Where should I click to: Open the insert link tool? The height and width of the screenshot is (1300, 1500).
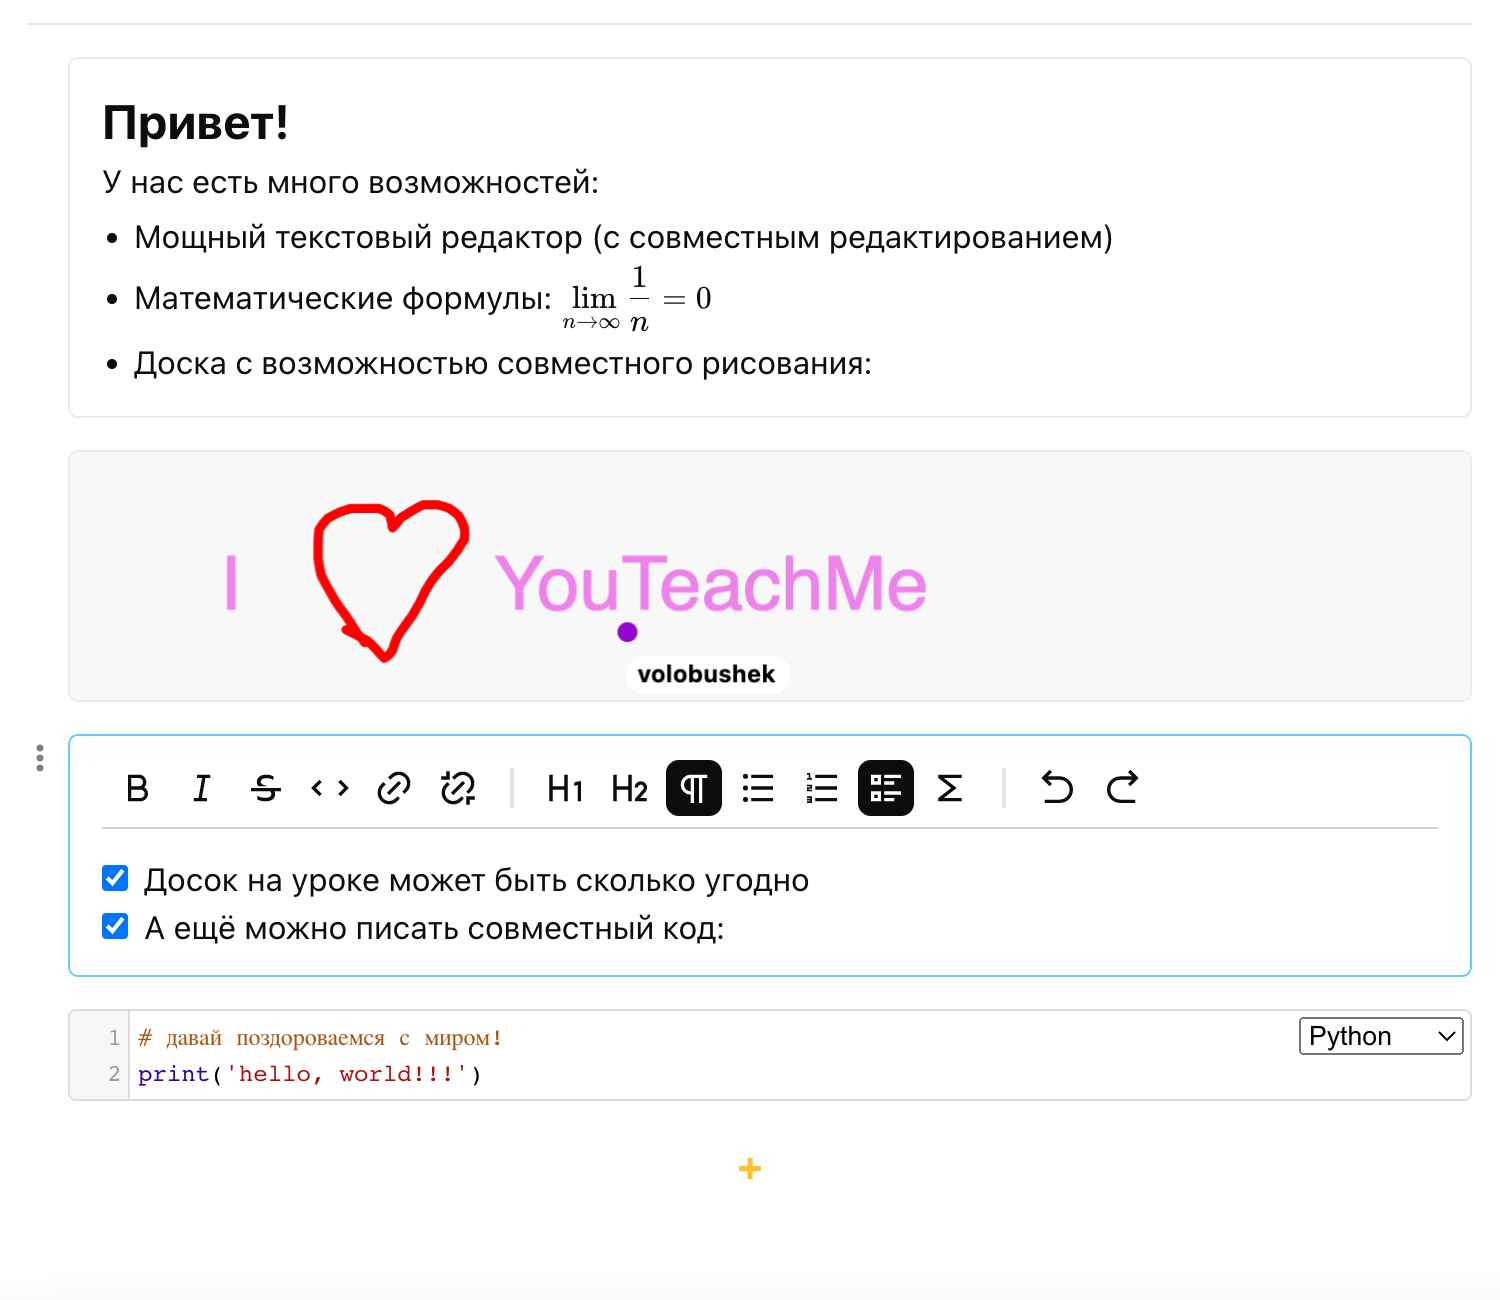[394, 788]
